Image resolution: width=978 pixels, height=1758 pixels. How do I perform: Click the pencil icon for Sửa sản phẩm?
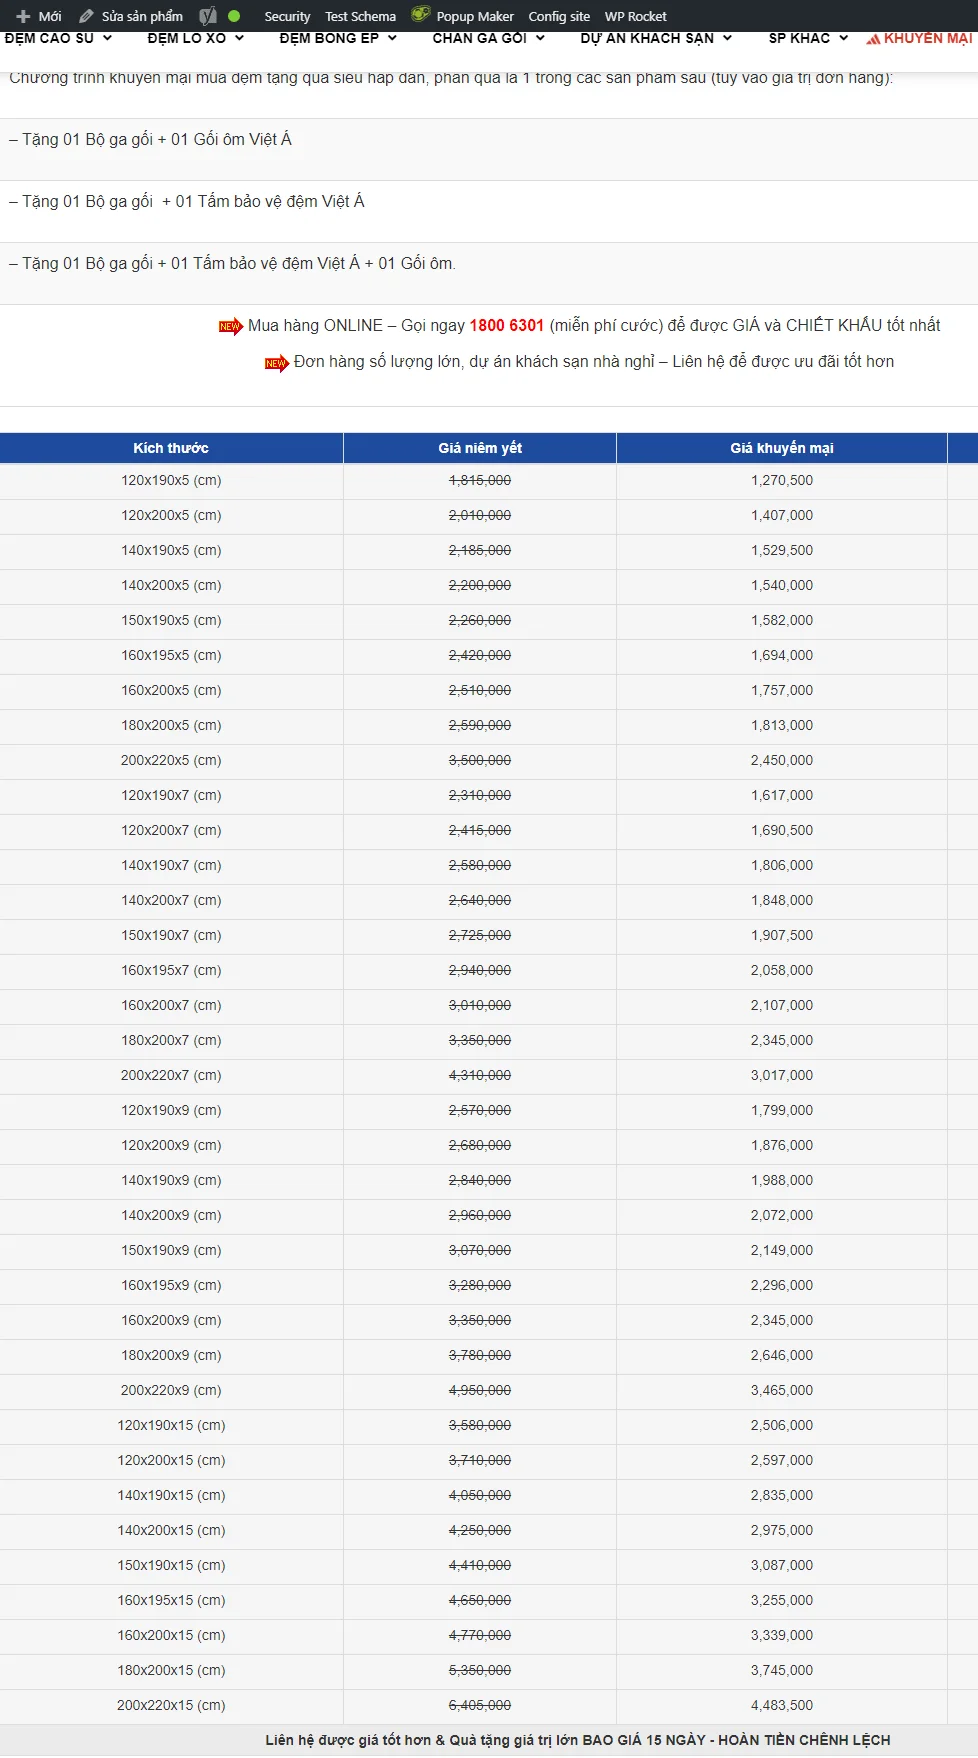click(x=86, y=16)
